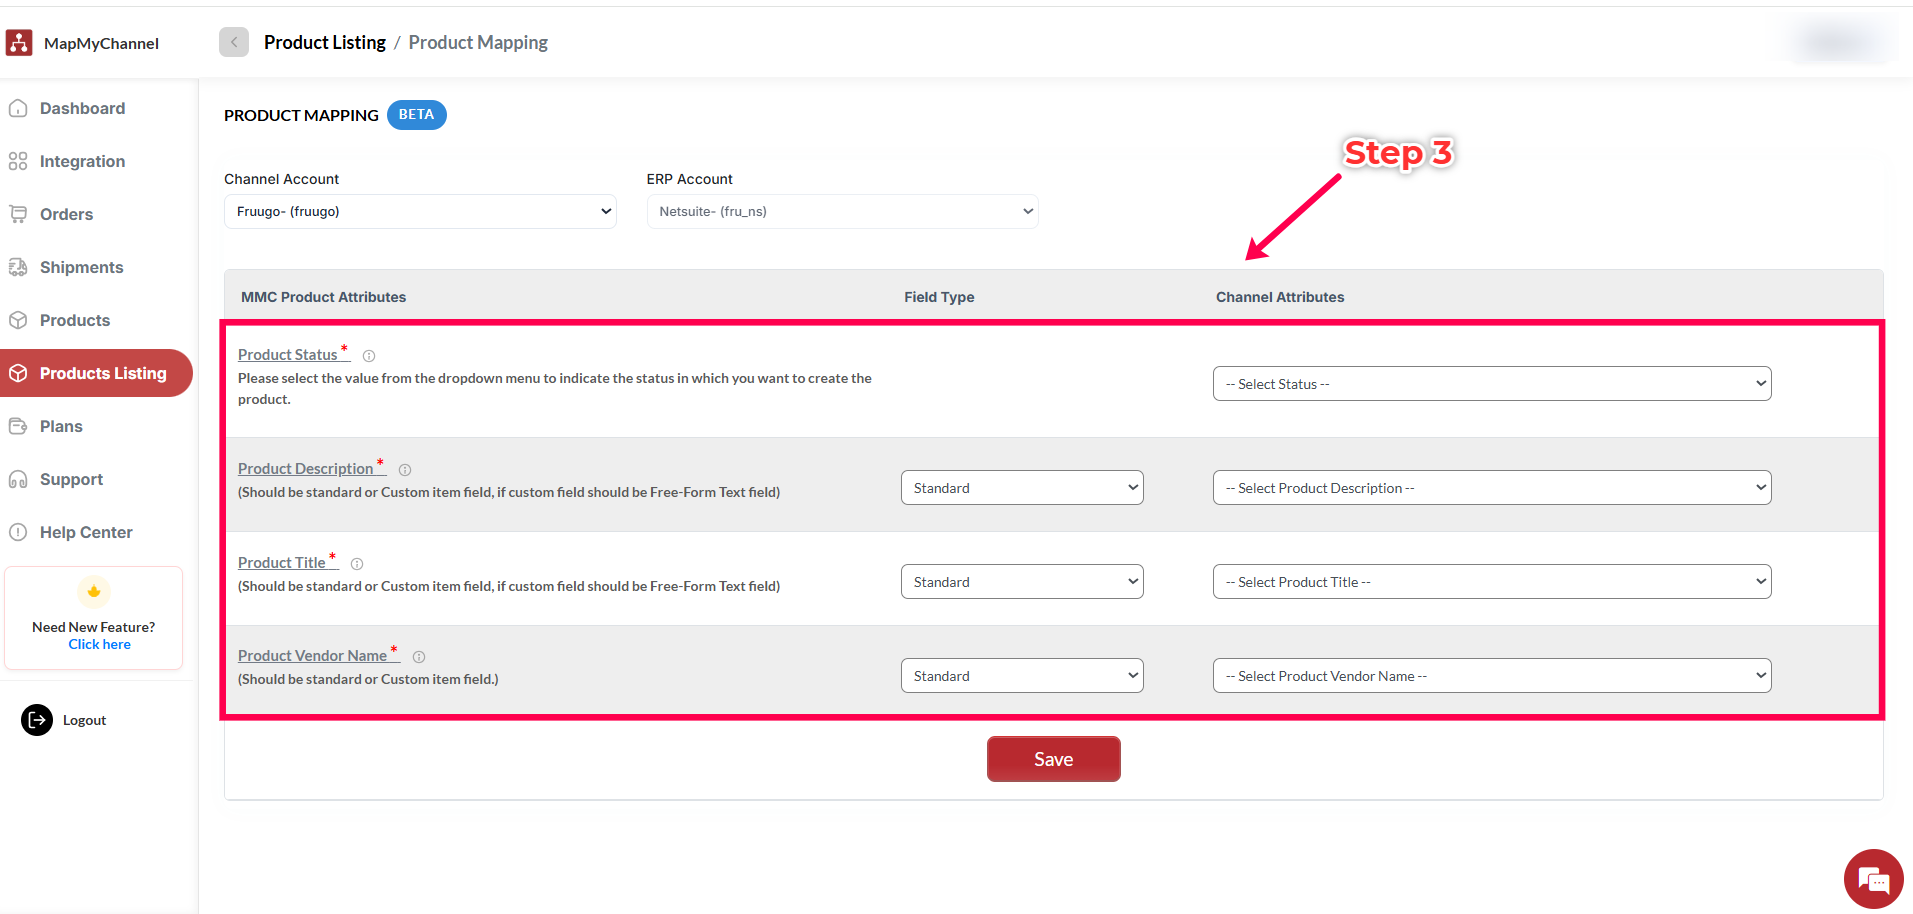Open the Support headset icon
Viewport: 1913px width, 914px height.
pyautogui.click(x=19, y=479)
